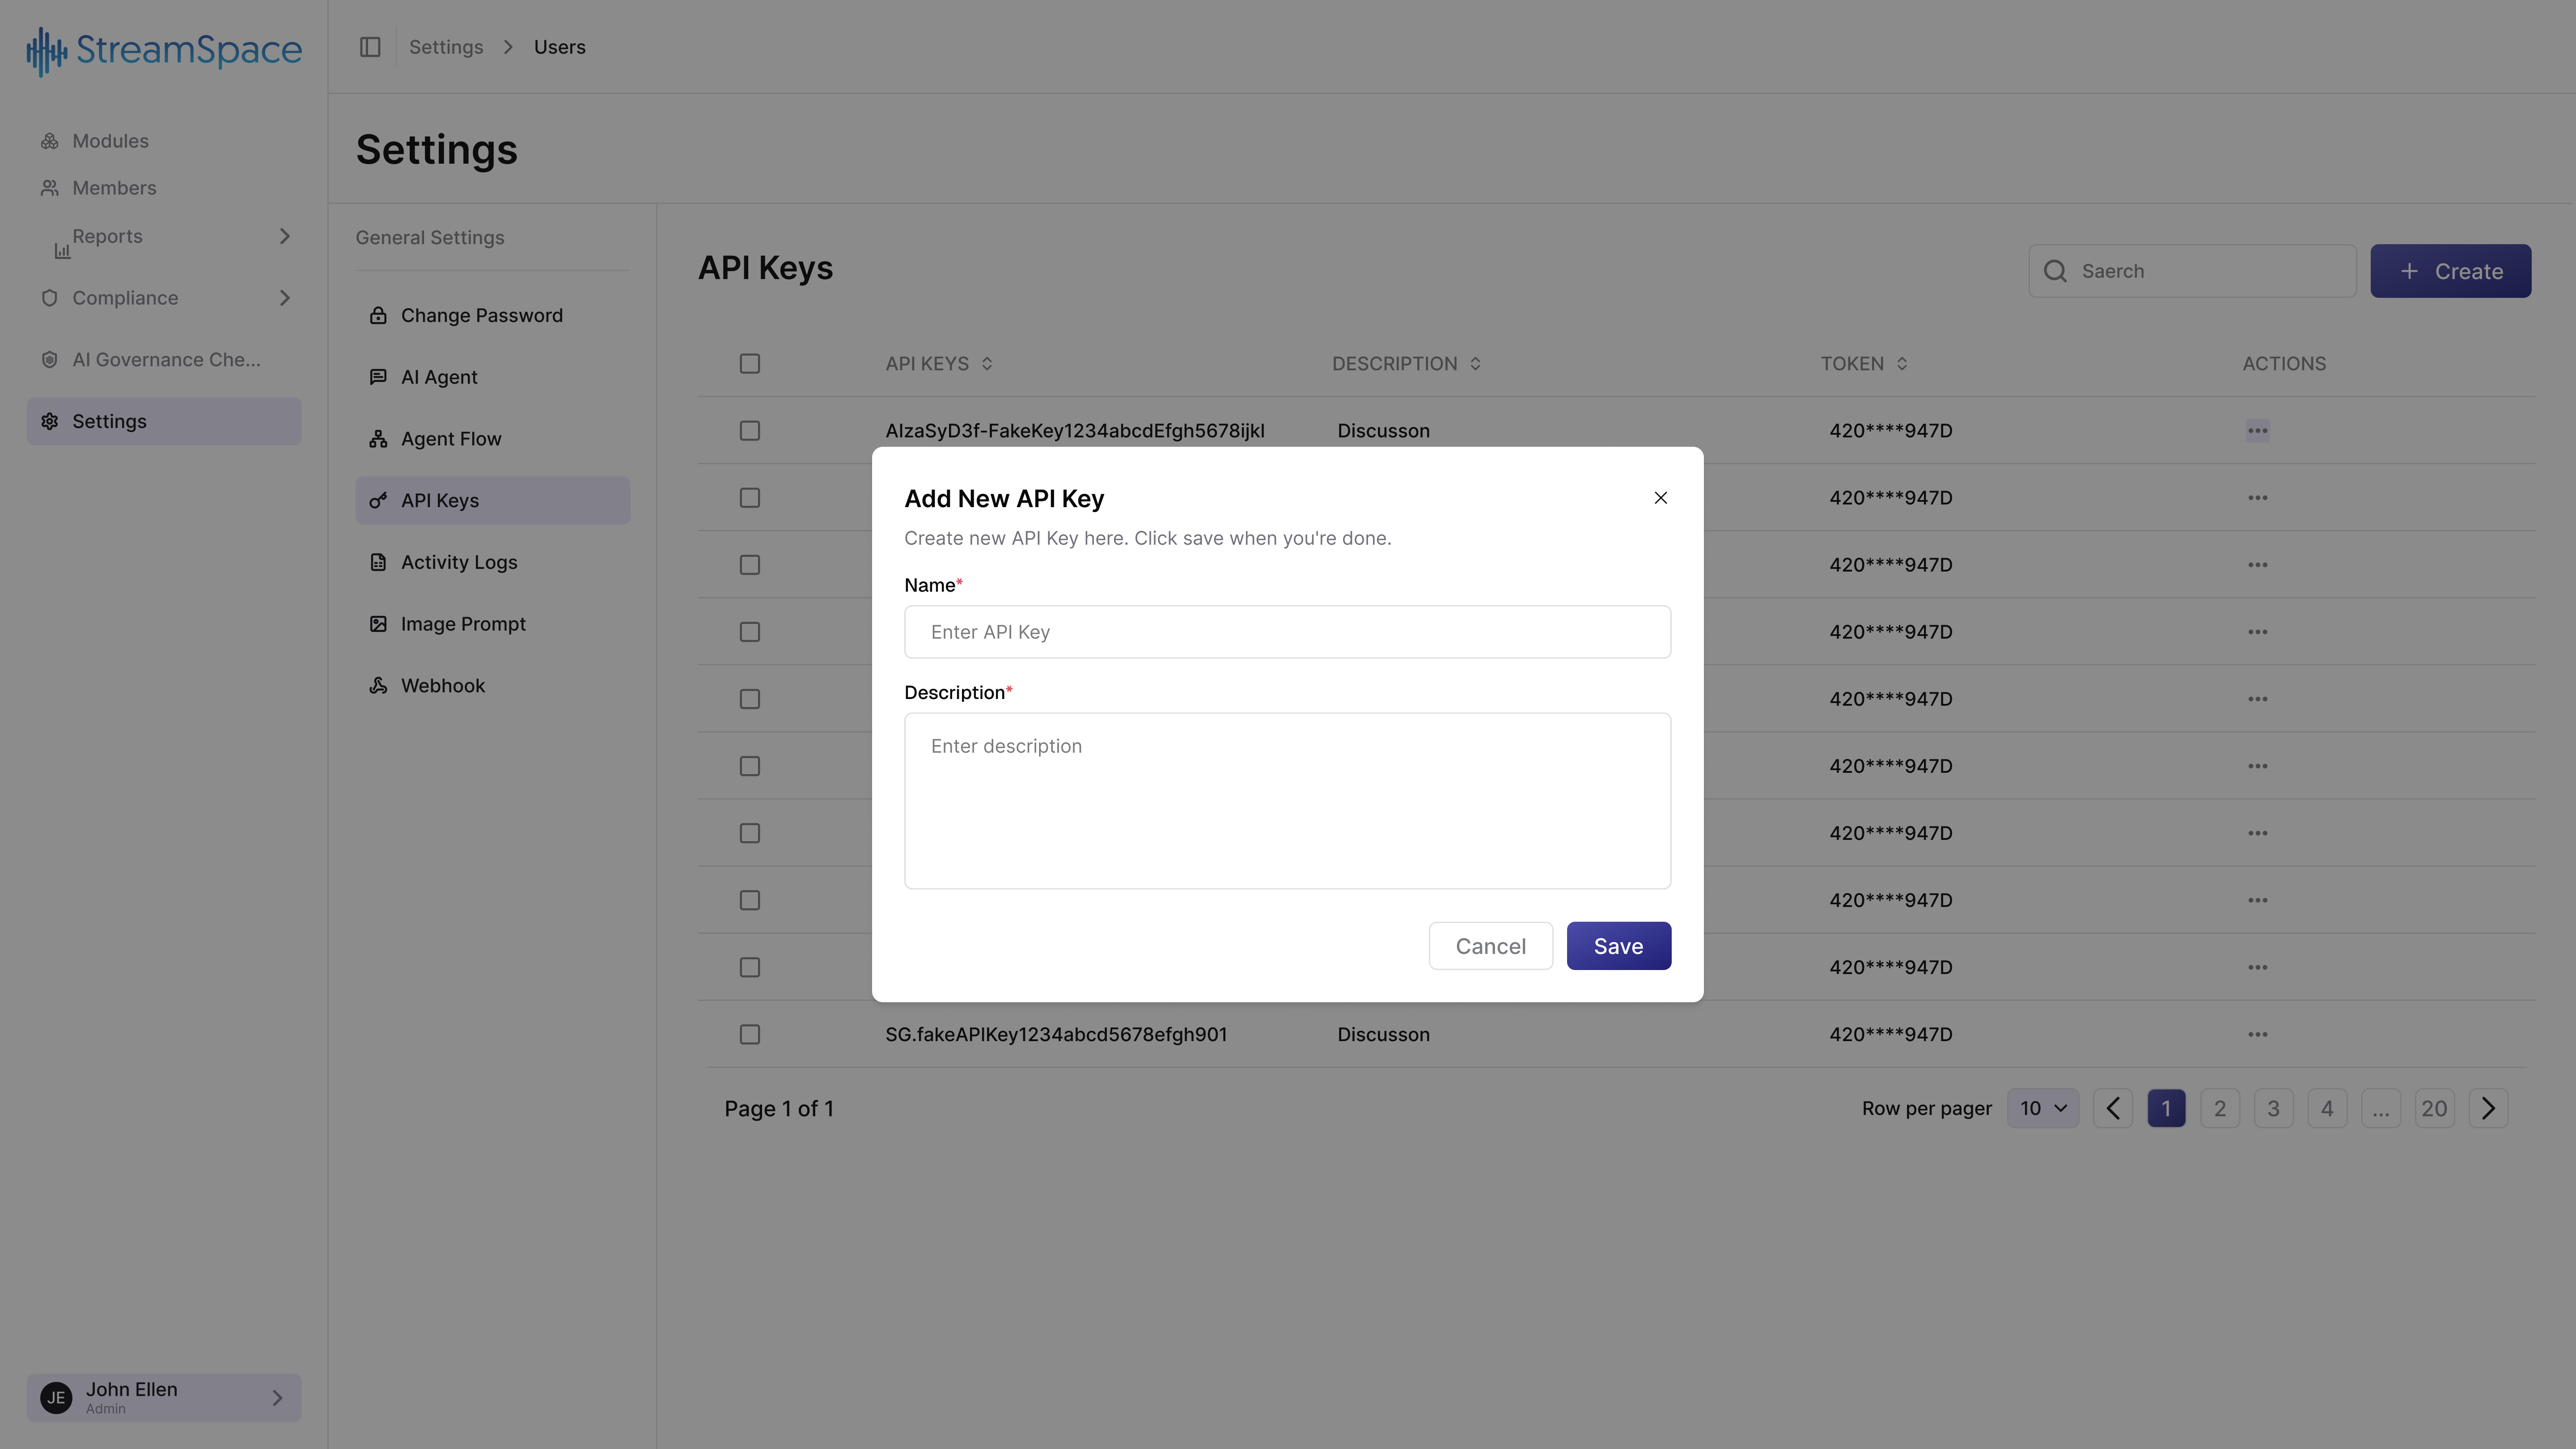Open Activity Logs section
2576x1449 pixels.
pyautogui.click(x=493, y=562)
